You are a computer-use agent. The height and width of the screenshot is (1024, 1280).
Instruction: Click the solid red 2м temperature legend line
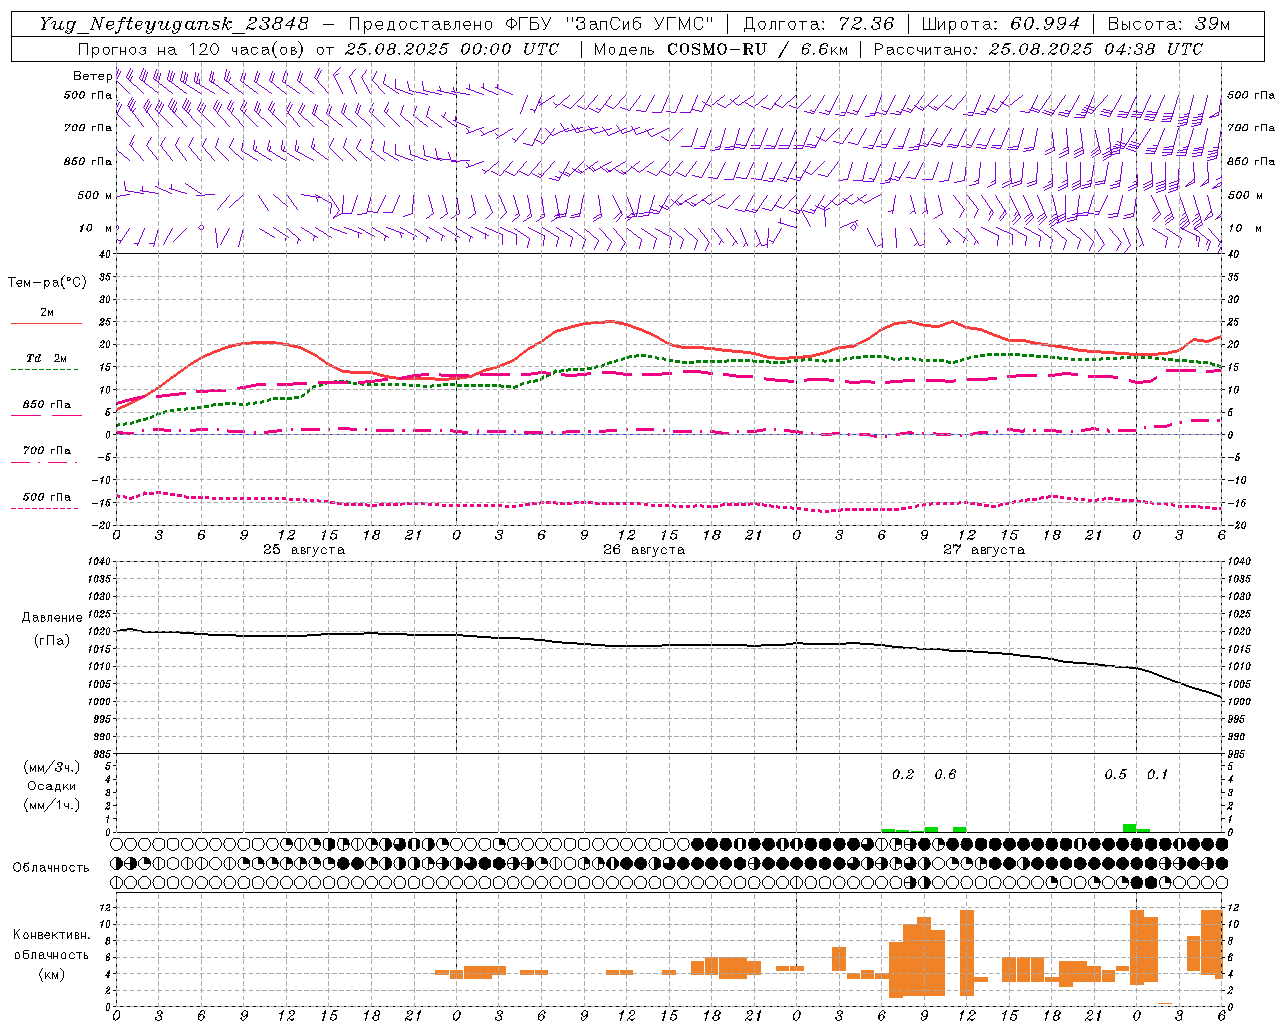coord(46,323)
